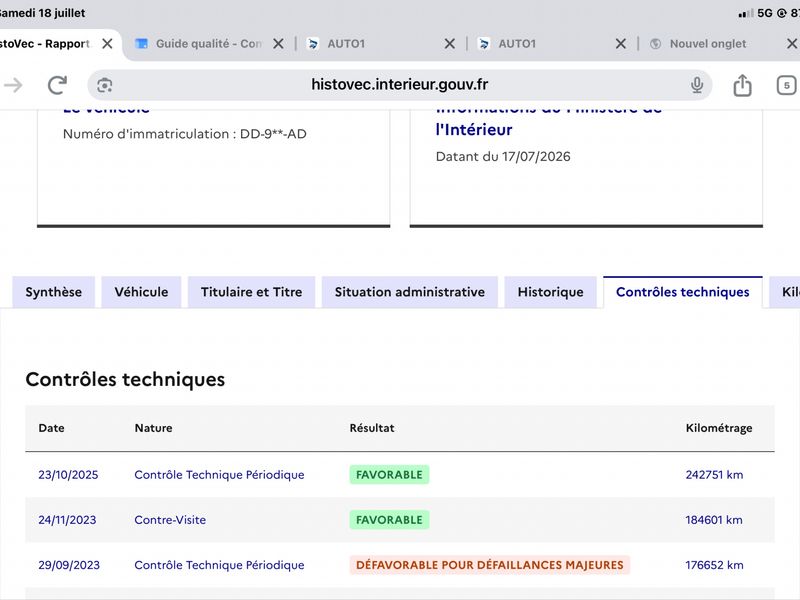The height and width of the screenshot is (600, 800).
Task: Go forward with the browser arrow
Action: pyautogui.click(x=13, y=85)
